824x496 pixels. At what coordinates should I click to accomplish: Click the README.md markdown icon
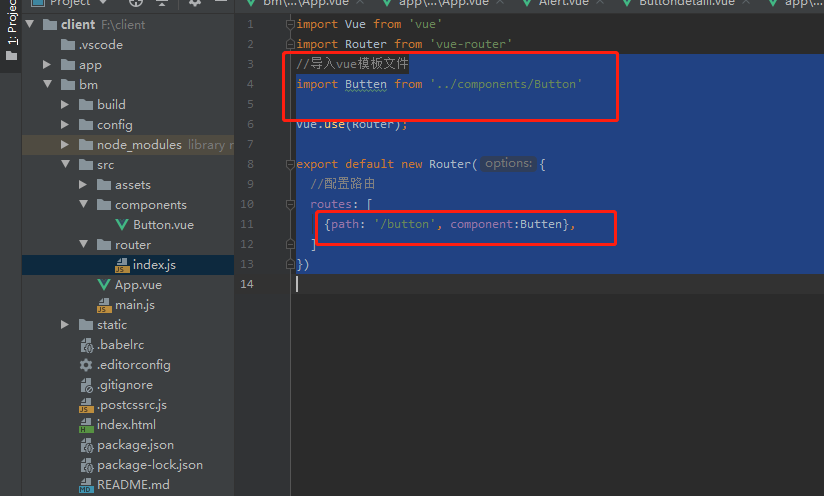(x=86, y=485)
